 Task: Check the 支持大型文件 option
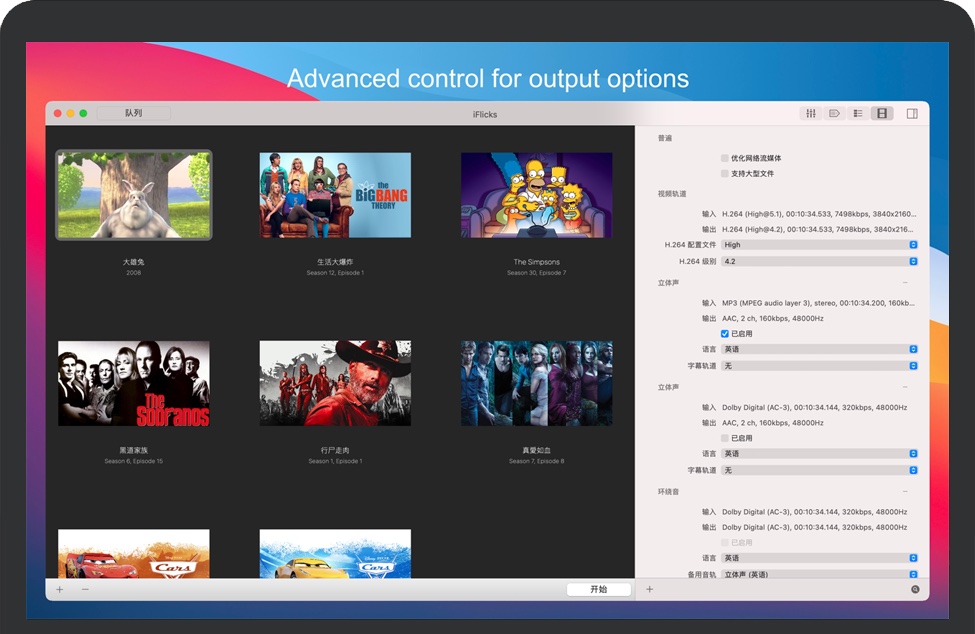[x=725, y=174]
